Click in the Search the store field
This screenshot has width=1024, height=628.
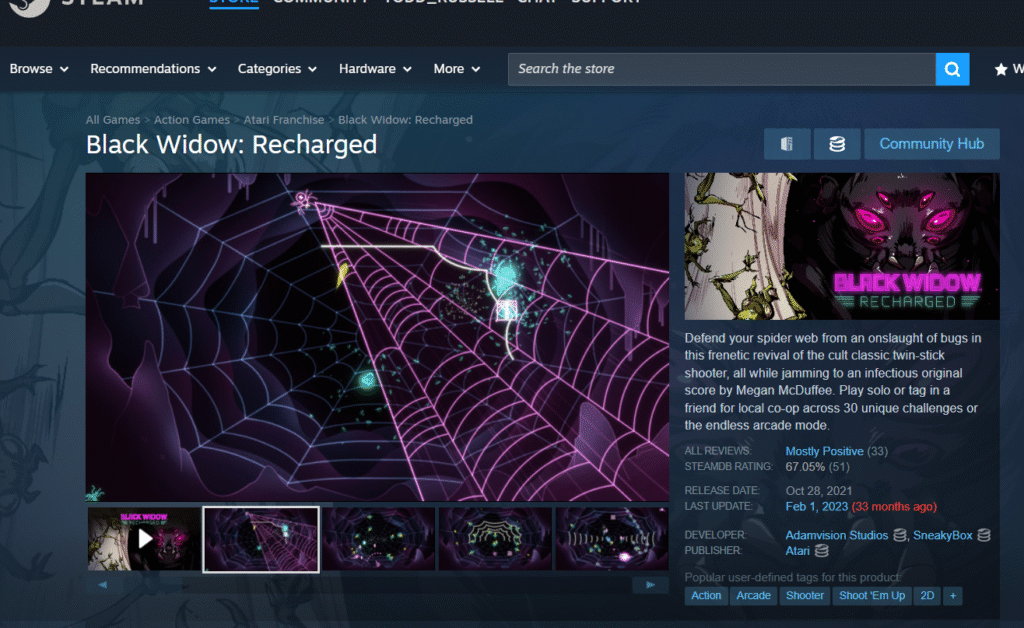tap(720, 69)
